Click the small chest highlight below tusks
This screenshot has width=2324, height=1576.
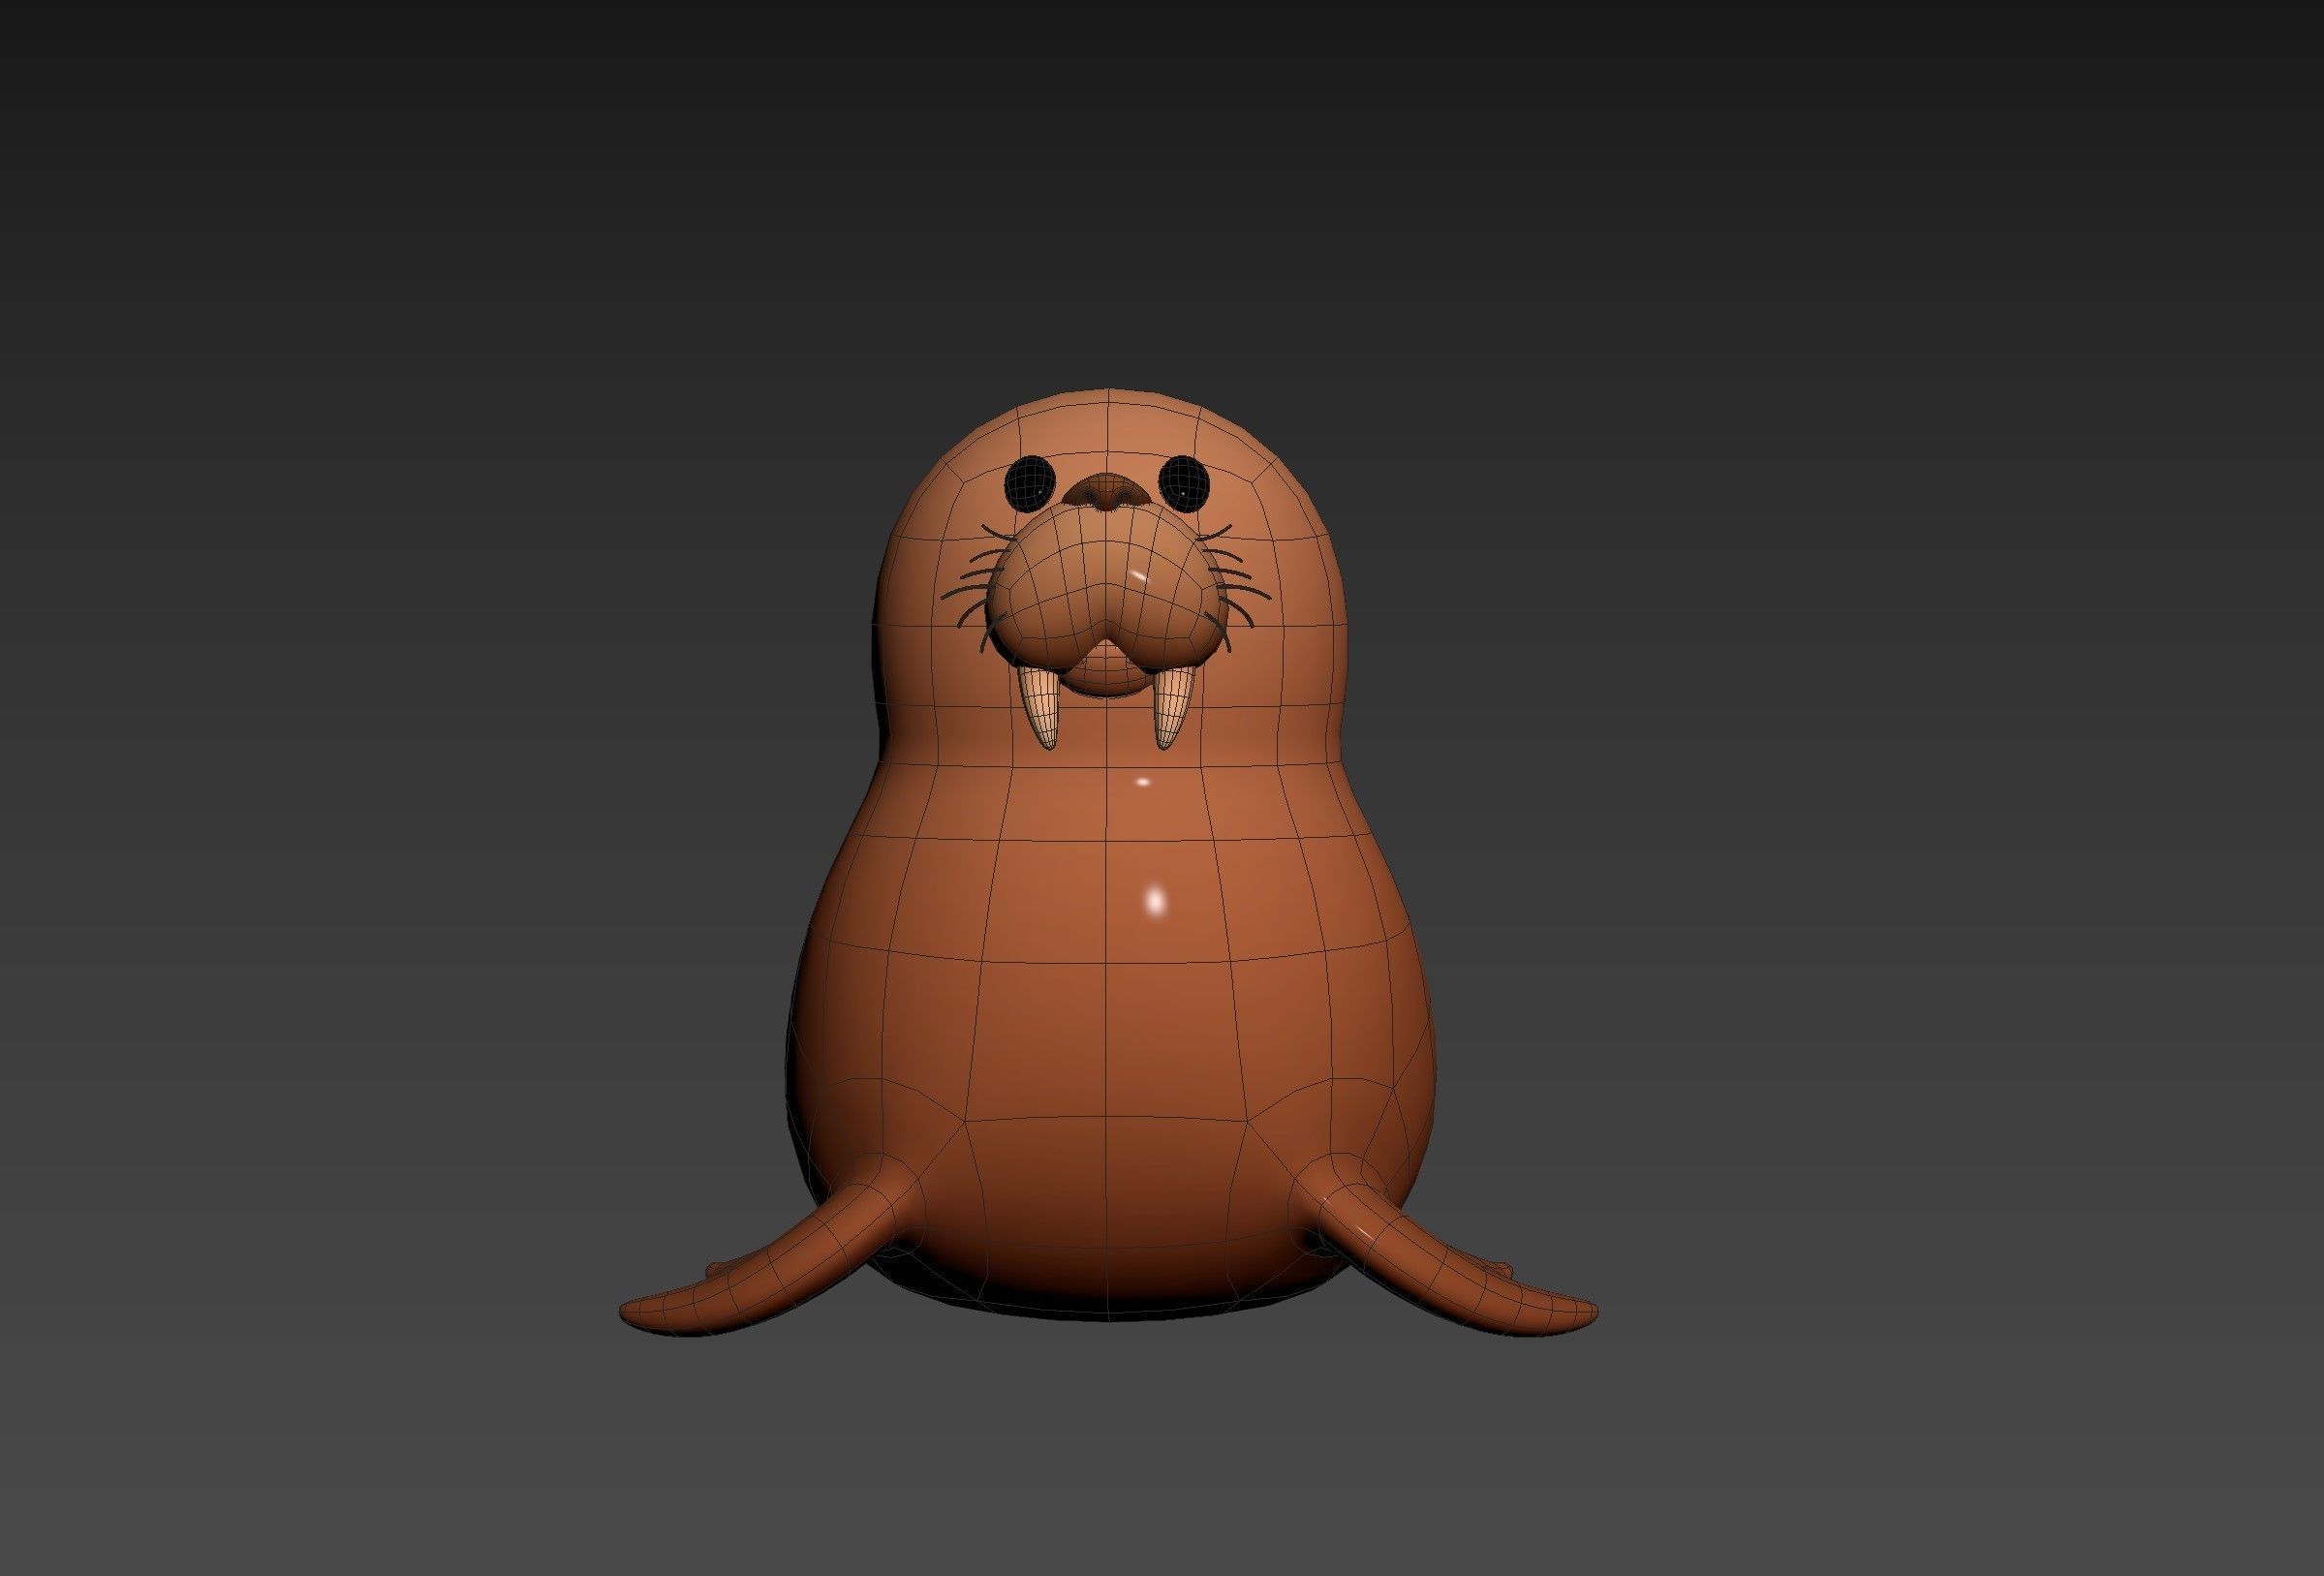click(1143, 782)
